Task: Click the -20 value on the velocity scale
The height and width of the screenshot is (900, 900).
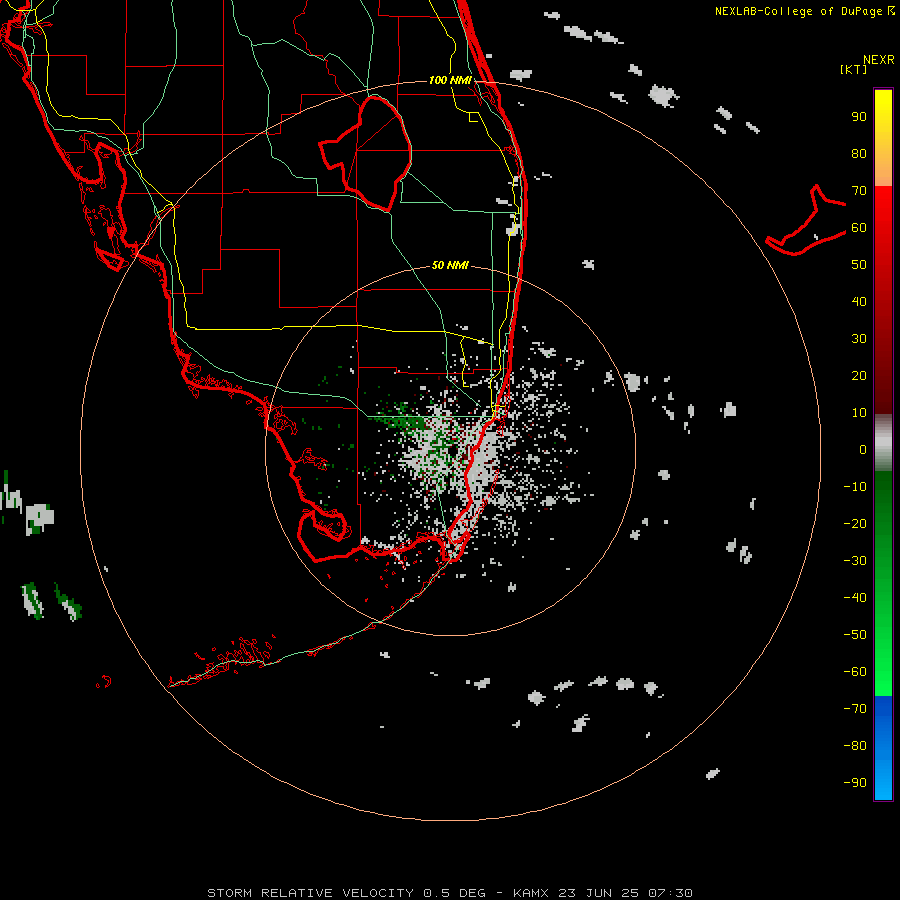Action: [855, 524]
